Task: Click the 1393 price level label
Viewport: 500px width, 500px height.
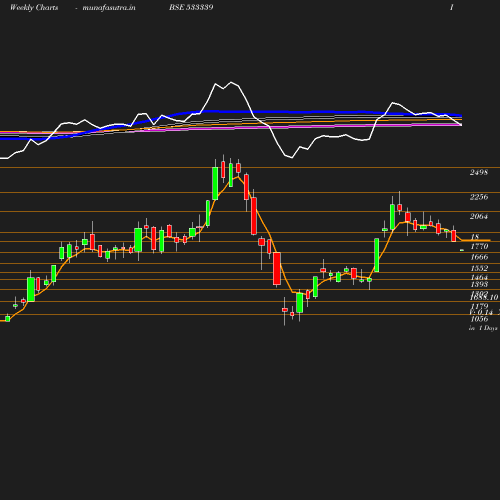Action: 479,284
